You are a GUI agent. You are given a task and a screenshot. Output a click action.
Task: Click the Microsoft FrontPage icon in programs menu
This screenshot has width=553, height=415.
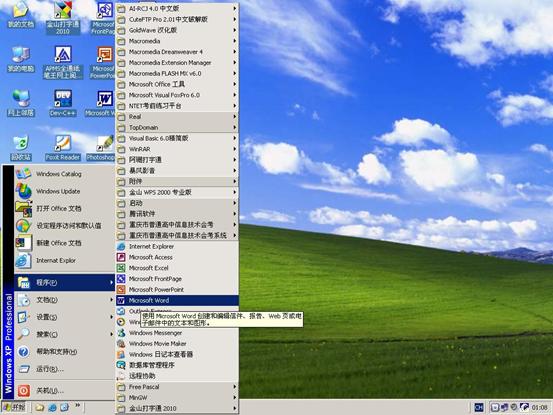121,279
